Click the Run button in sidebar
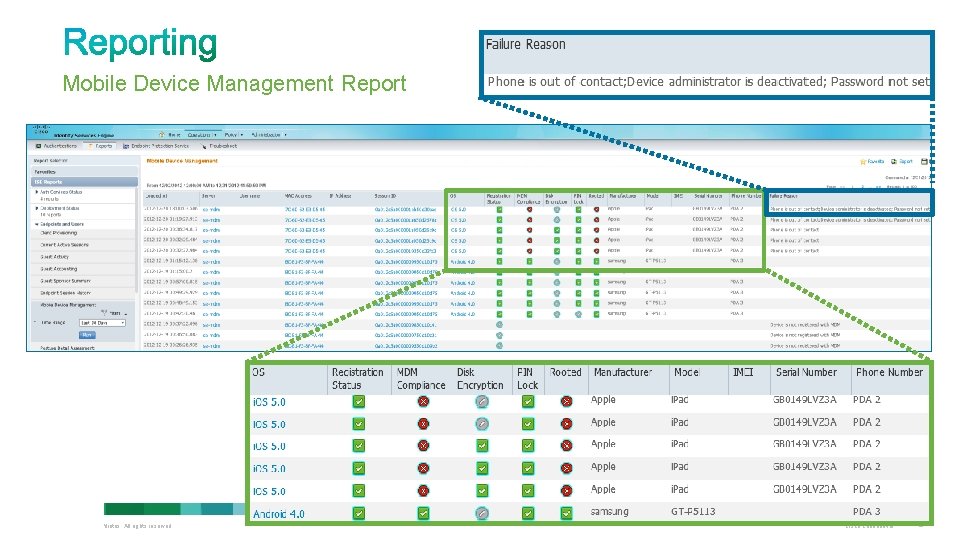Viewport: 960px width, 540px height. 87,335
